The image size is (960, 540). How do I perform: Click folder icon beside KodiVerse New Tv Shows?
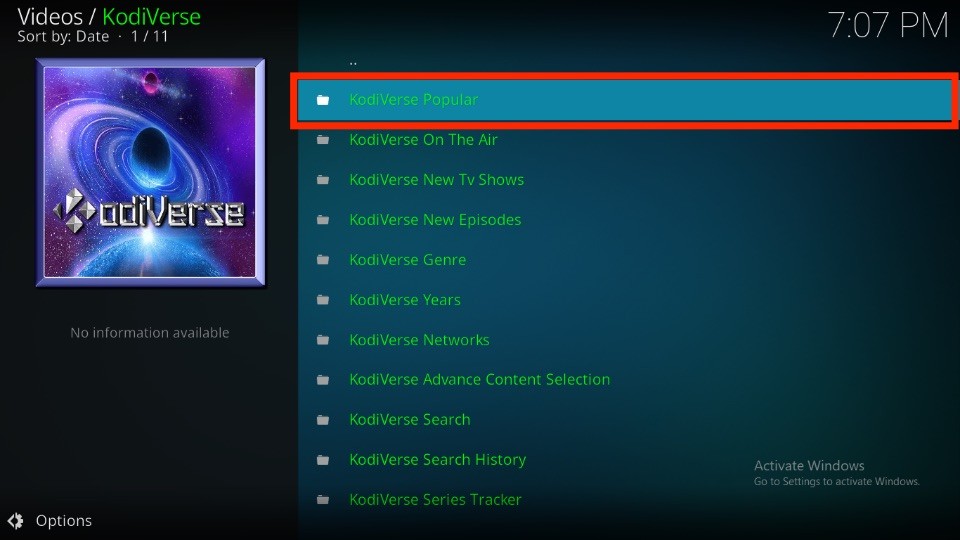click(323, 180)
